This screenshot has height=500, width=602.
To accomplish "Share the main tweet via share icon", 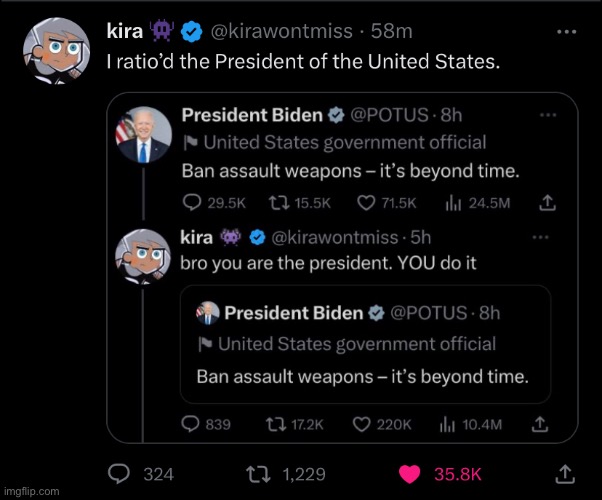I will coord(564,472).
